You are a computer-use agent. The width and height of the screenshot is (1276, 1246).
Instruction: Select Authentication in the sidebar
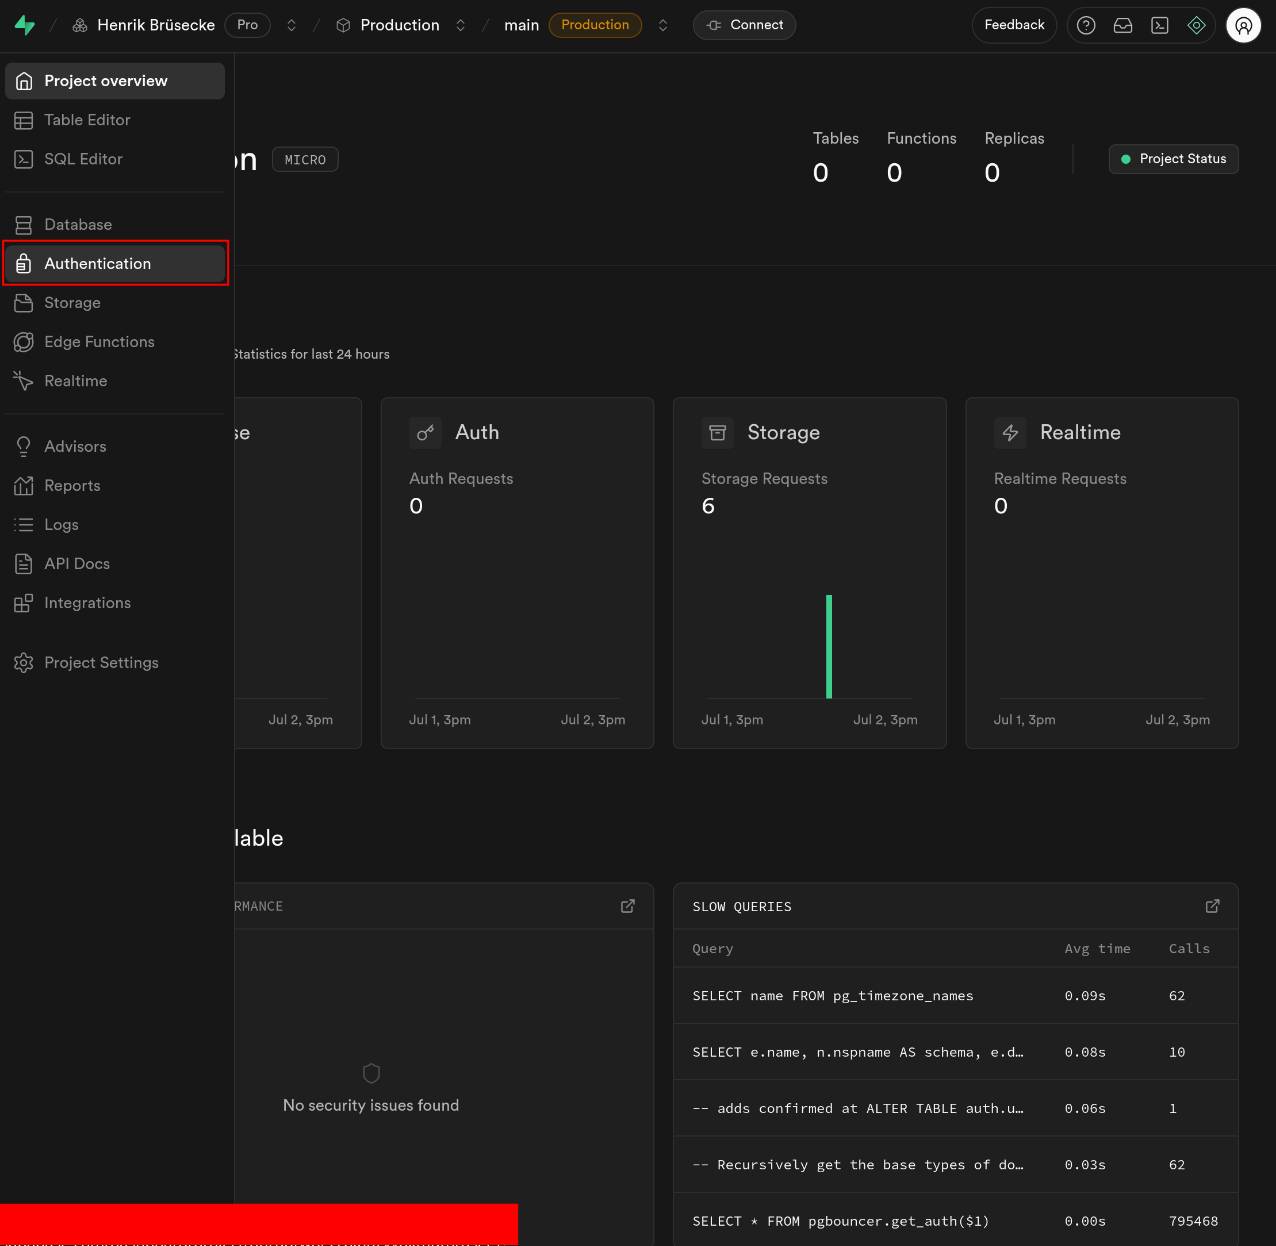point(97,264)
